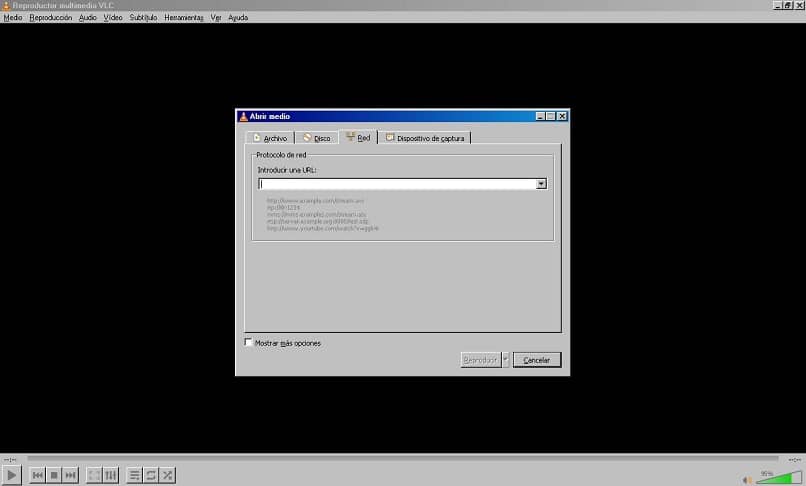The width and height of the screenshot is (806, 486).
Task: Open extended settings equalizer icon
Action: (x=111, y=475)
